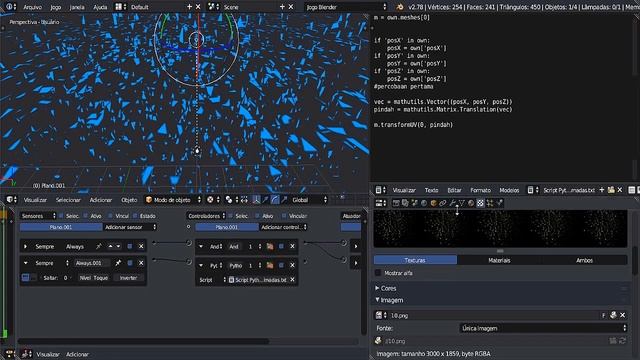Toggle the Sensores Estado checkbox
The image size is (640, 360).
click(135, 216)
